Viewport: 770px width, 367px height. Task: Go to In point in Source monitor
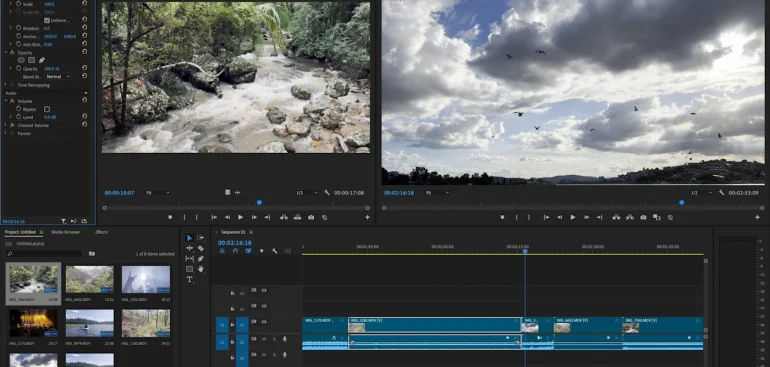[214, 217]
